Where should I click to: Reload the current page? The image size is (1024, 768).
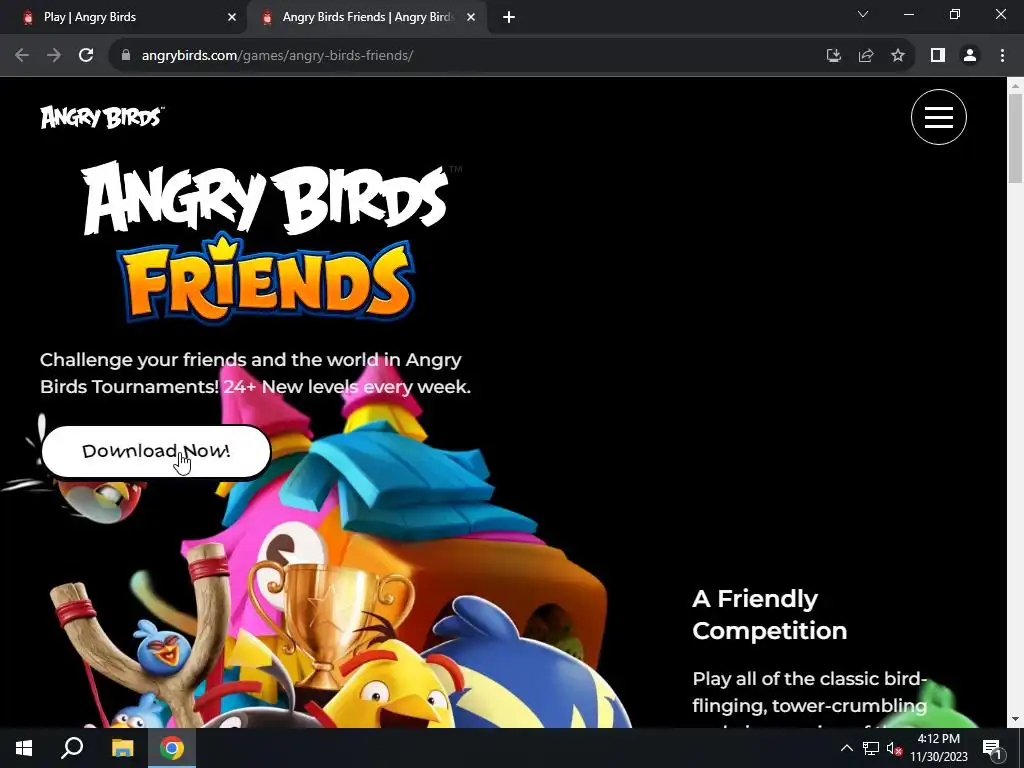86,56
